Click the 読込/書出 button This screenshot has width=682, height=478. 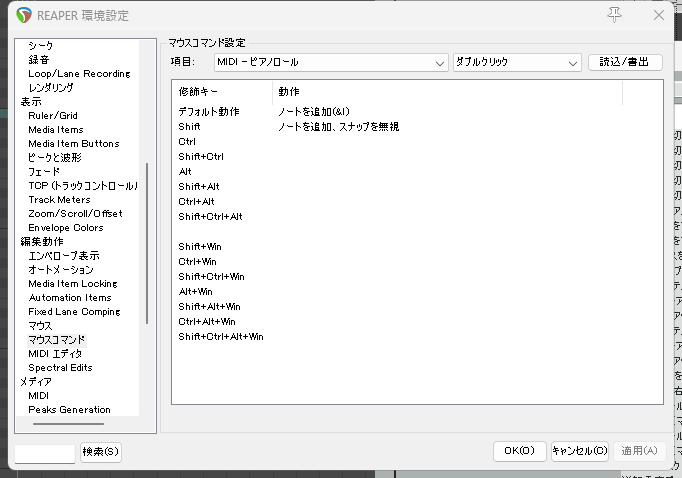625,62
